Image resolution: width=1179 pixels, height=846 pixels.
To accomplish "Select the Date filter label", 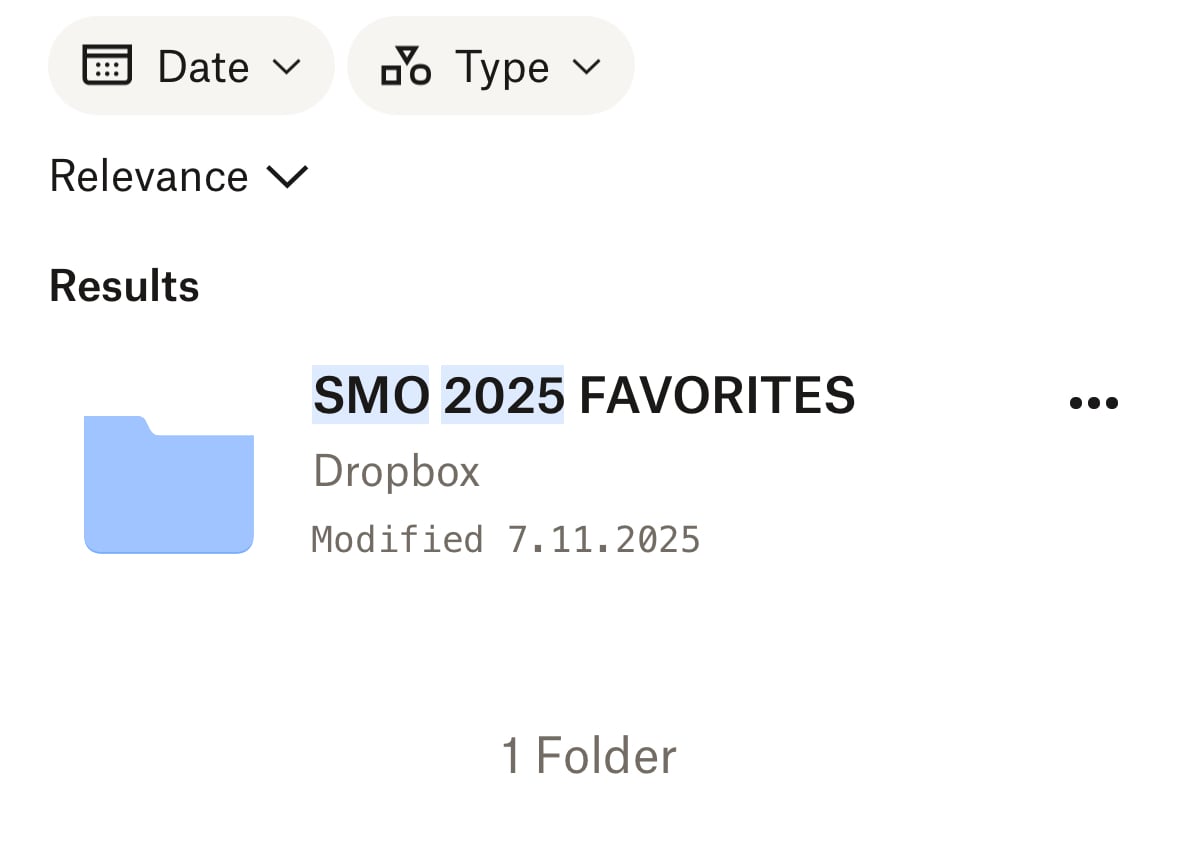I will pyautogui.click(x=203, y=67).
